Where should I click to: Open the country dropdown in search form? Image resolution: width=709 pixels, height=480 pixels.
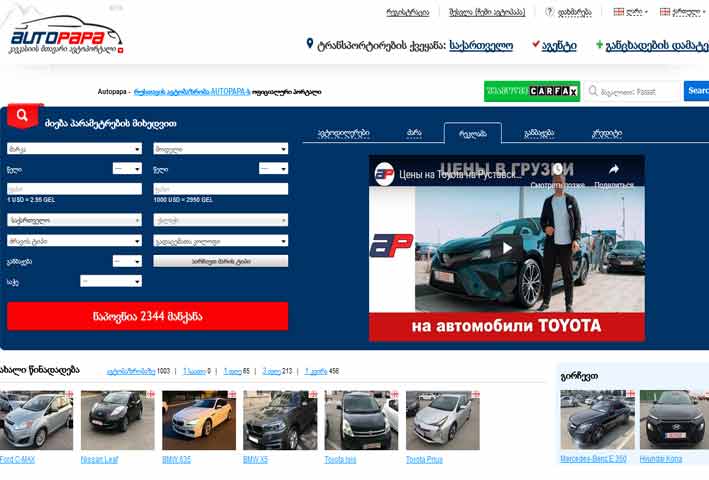(x=74, y=220)
